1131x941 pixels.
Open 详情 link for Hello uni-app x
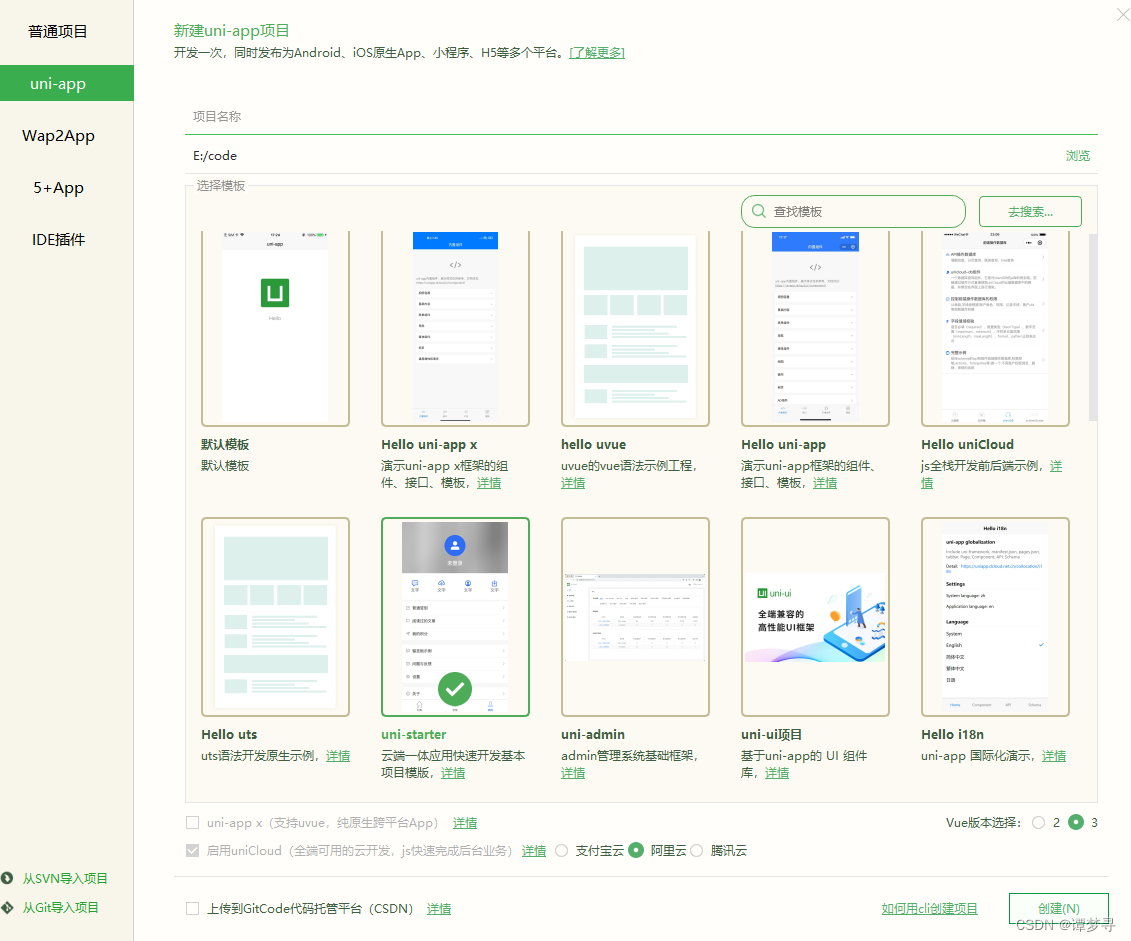pos(489,483)
